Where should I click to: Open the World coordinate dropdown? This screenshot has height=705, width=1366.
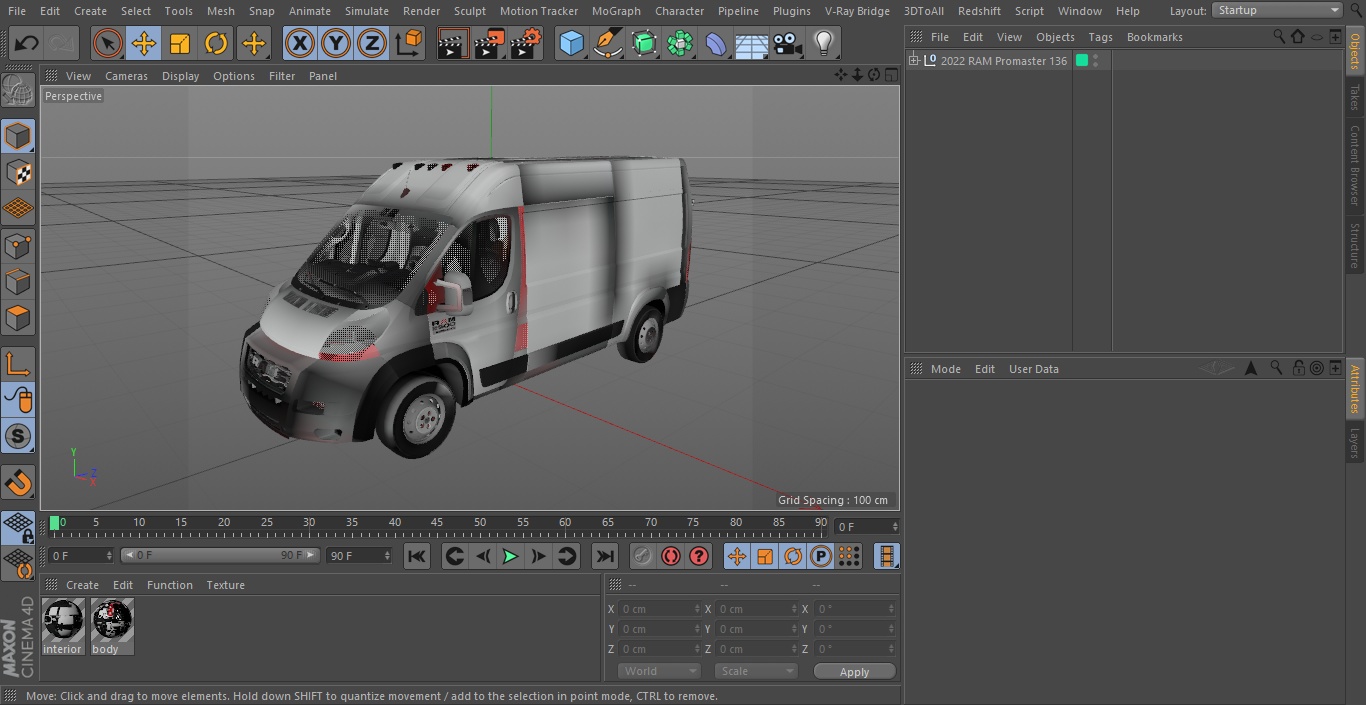point(658,671)
